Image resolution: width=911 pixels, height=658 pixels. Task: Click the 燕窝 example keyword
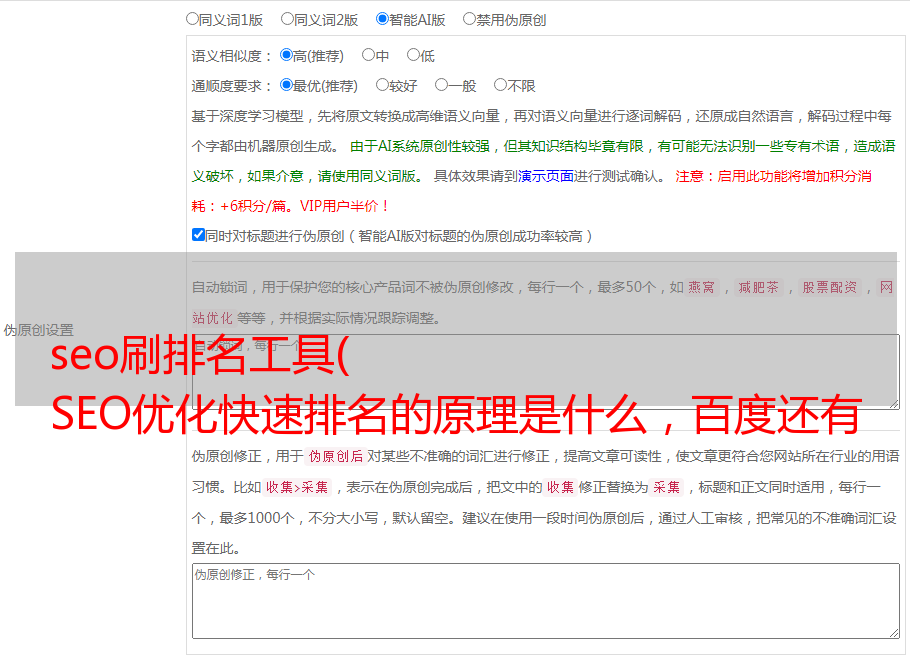701,287
